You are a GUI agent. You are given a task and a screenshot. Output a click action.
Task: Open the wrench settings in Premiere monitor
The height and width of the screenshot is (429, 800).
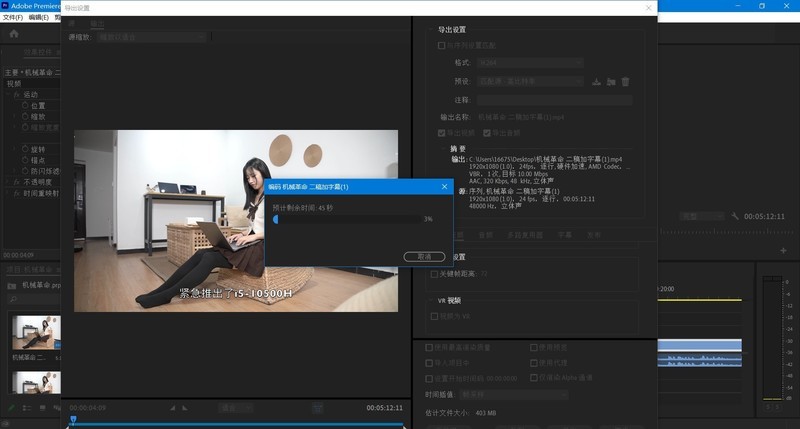click(x=735, y=216)
